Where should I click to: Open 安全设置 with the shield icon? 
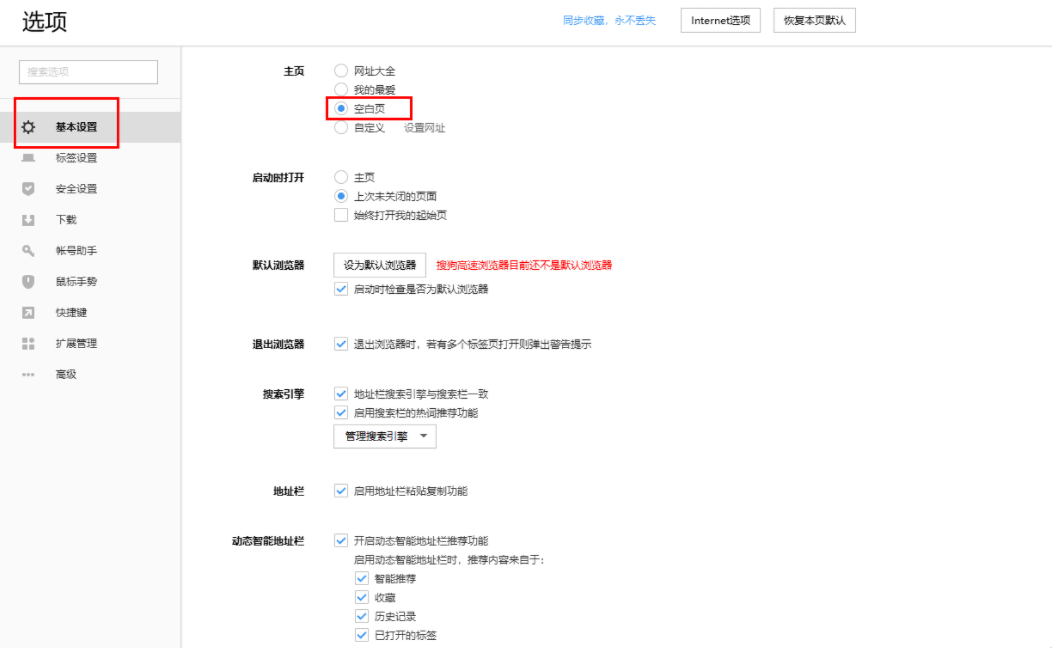tap(29, 188)
